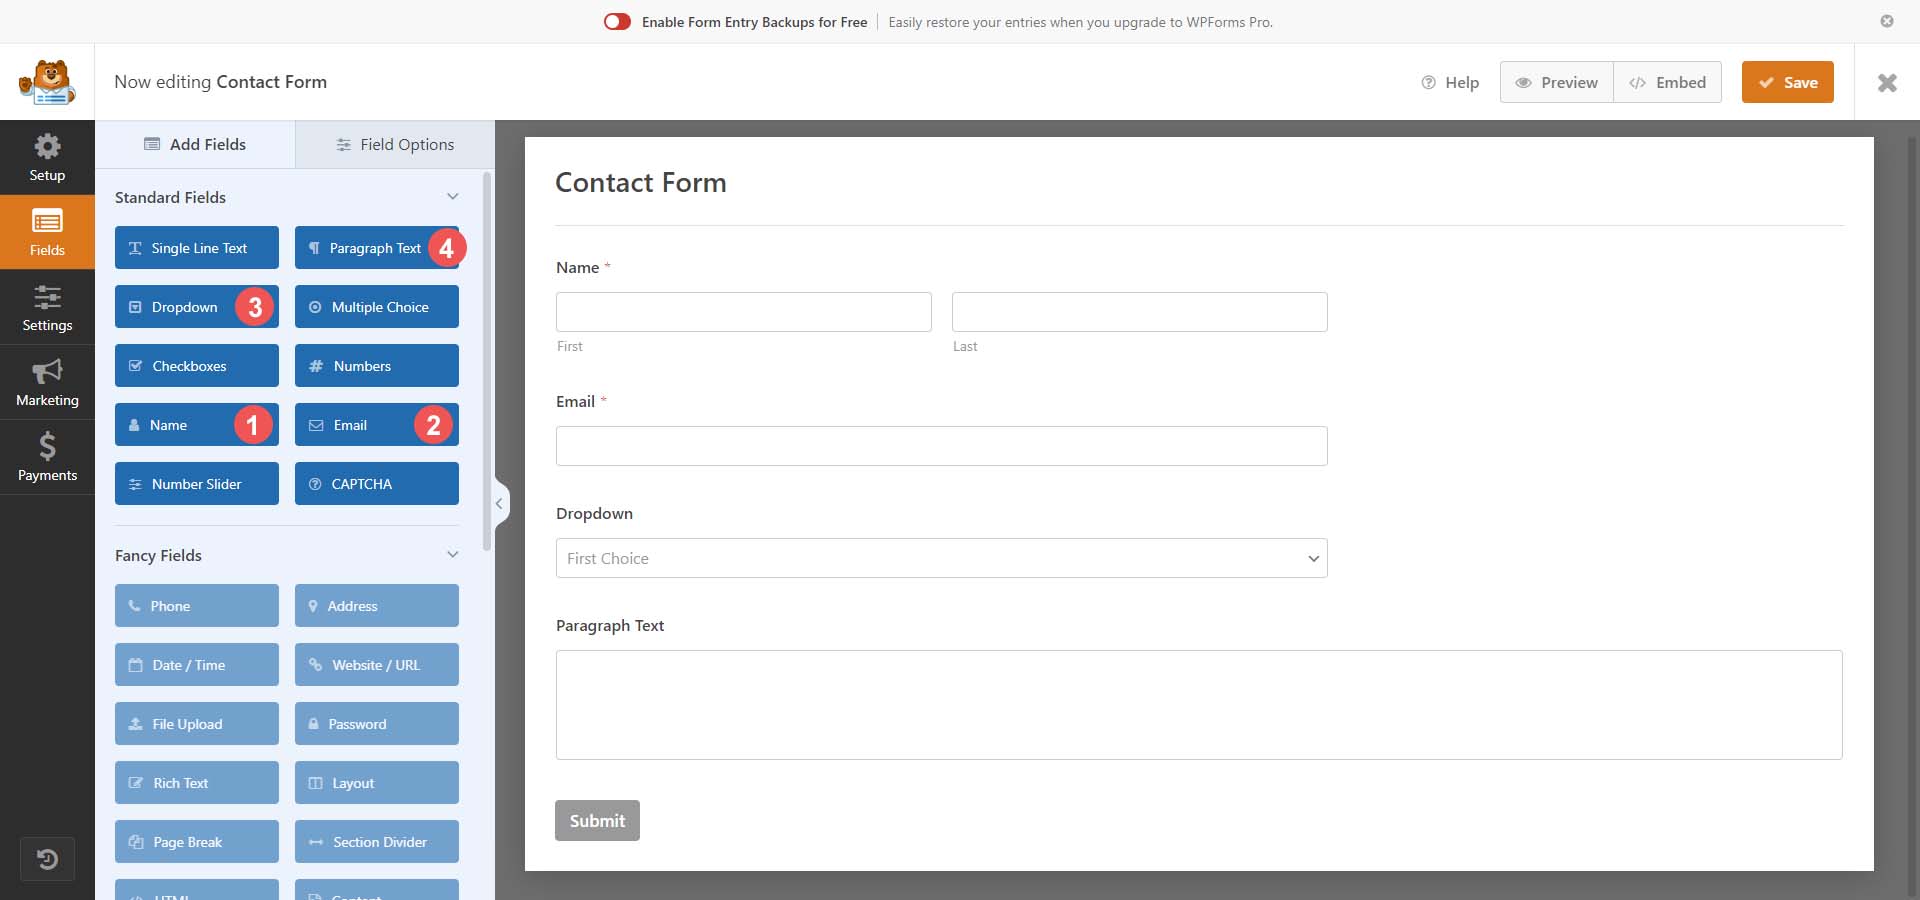Open the Setup gear panel
1920x900 pixels.
coord(47,158)
